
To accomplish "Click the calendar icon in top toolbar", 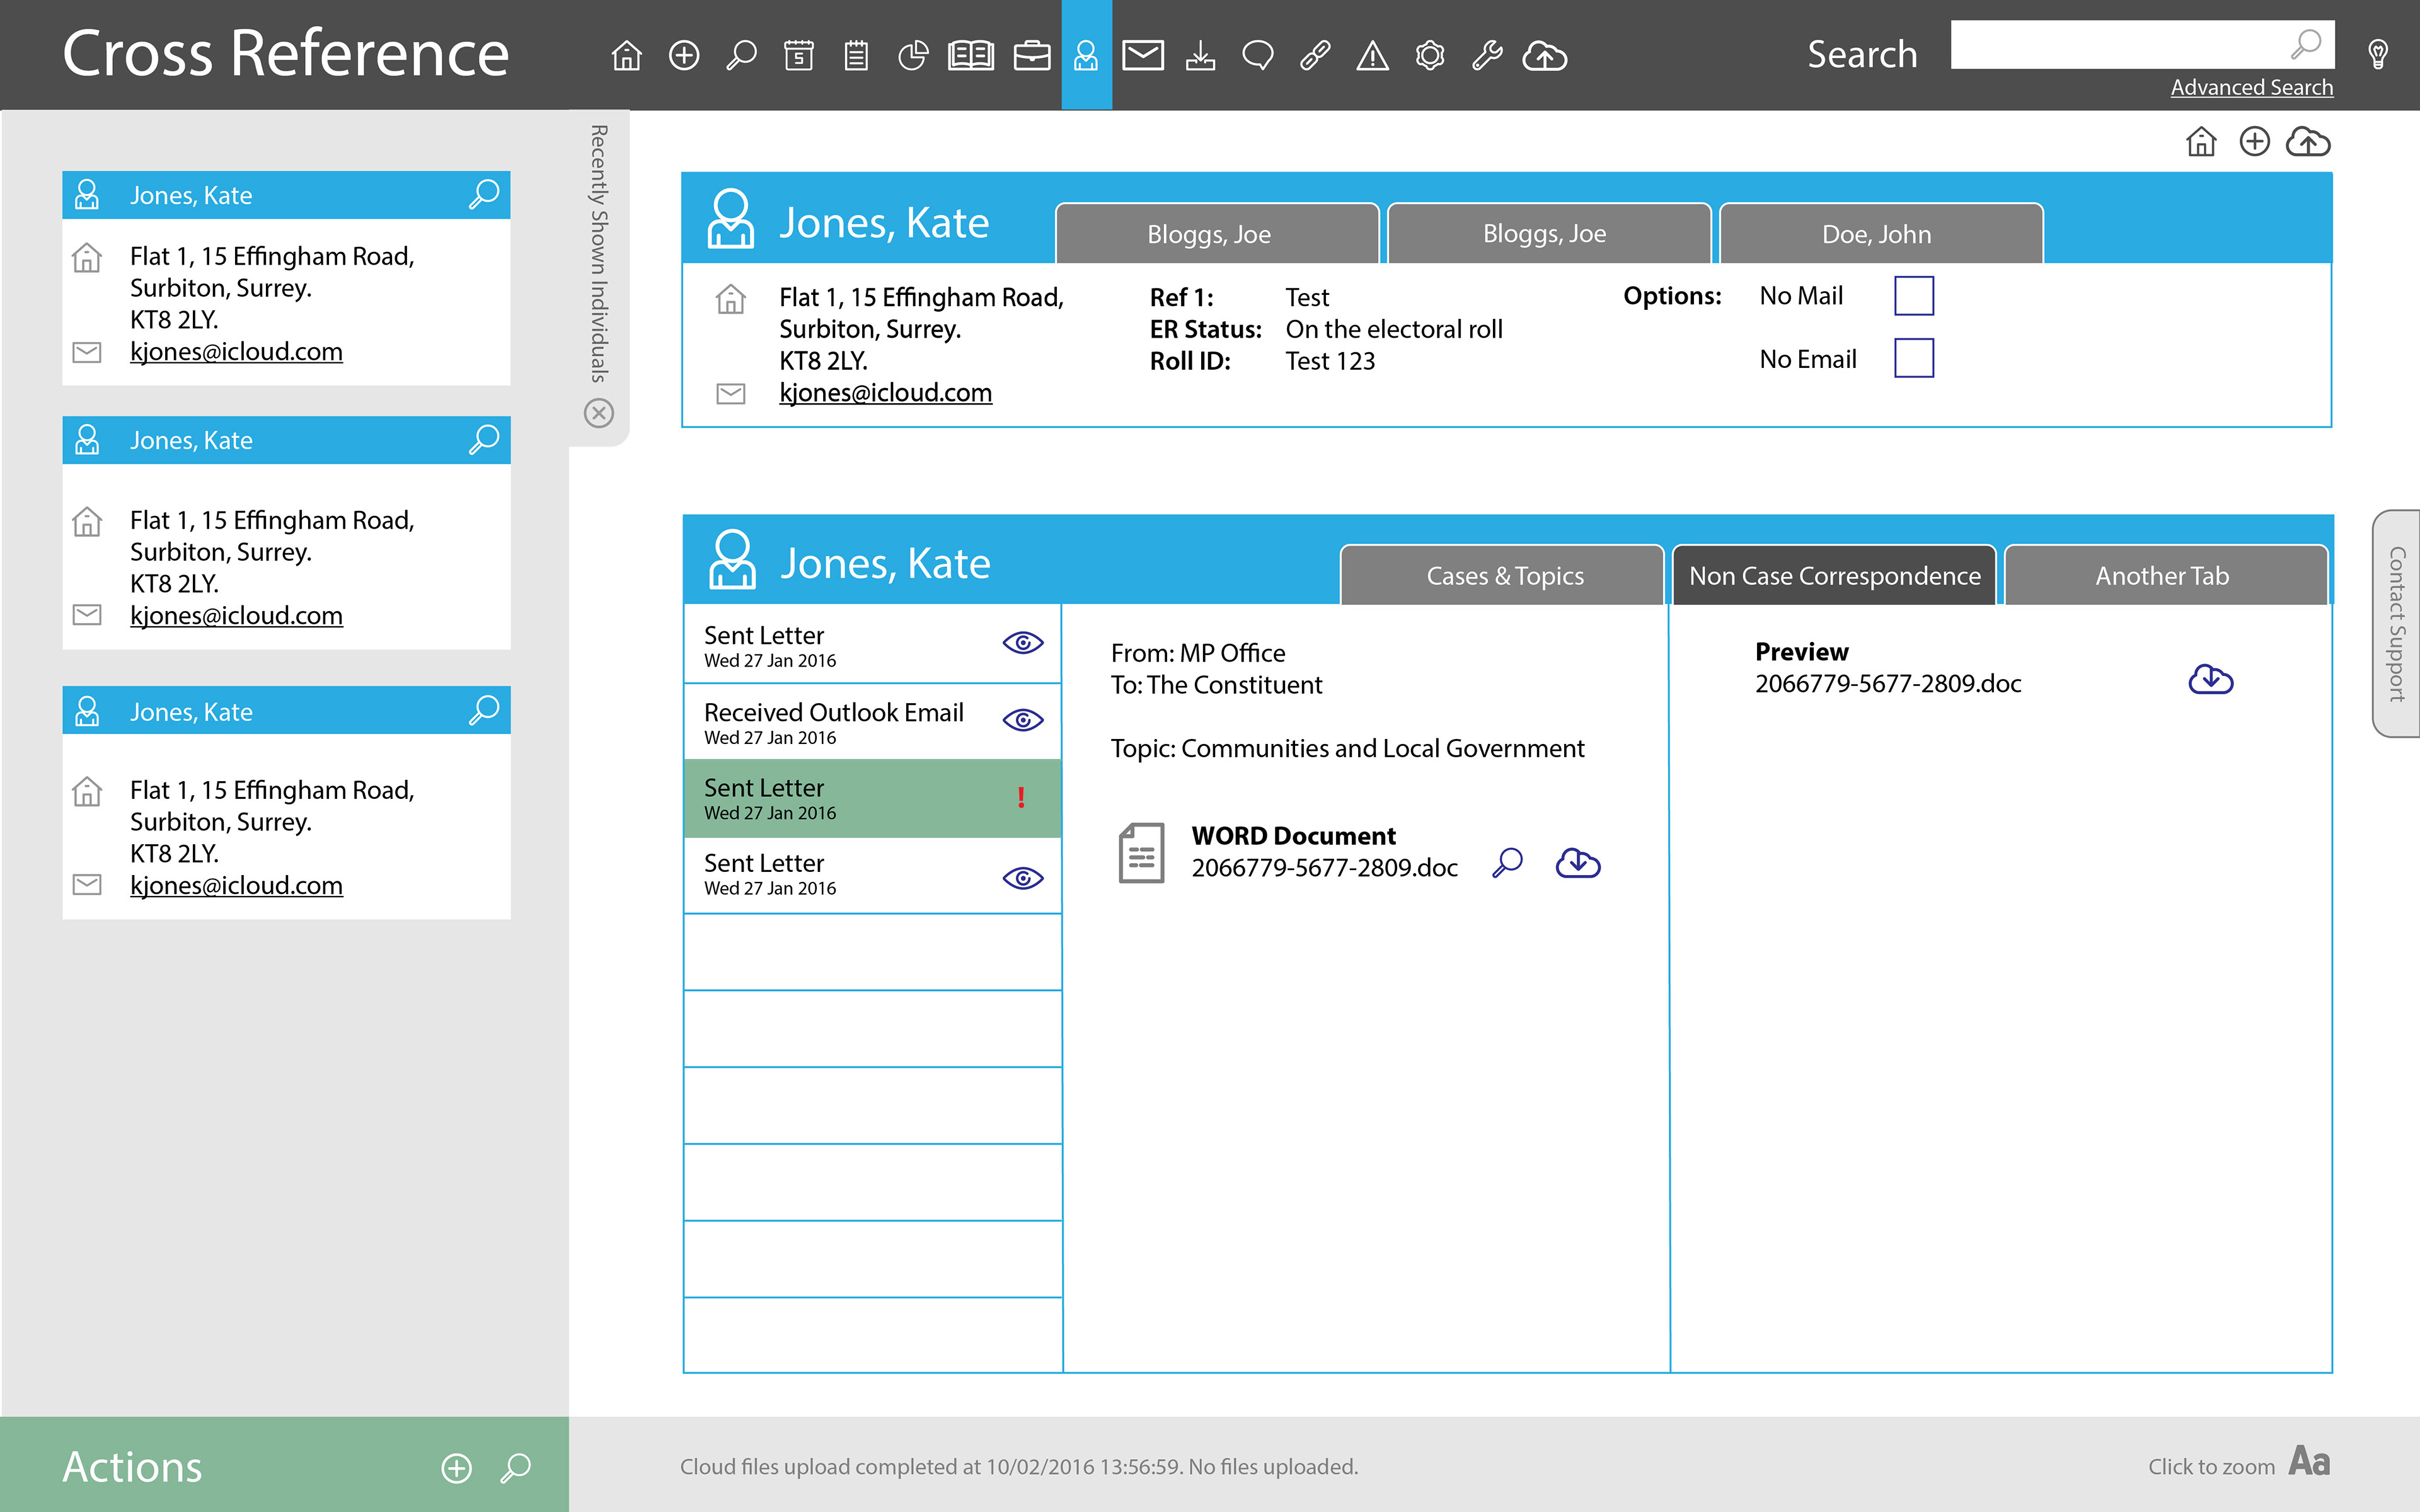I will [x=798, y=55].
